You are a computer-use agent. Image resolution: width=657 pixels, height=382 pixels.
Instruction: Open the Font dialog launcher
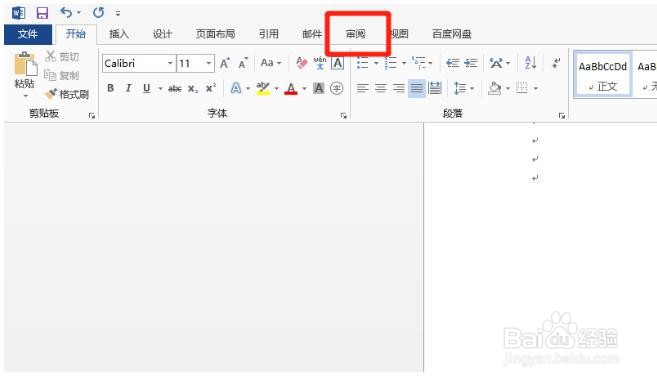(344, 116)
